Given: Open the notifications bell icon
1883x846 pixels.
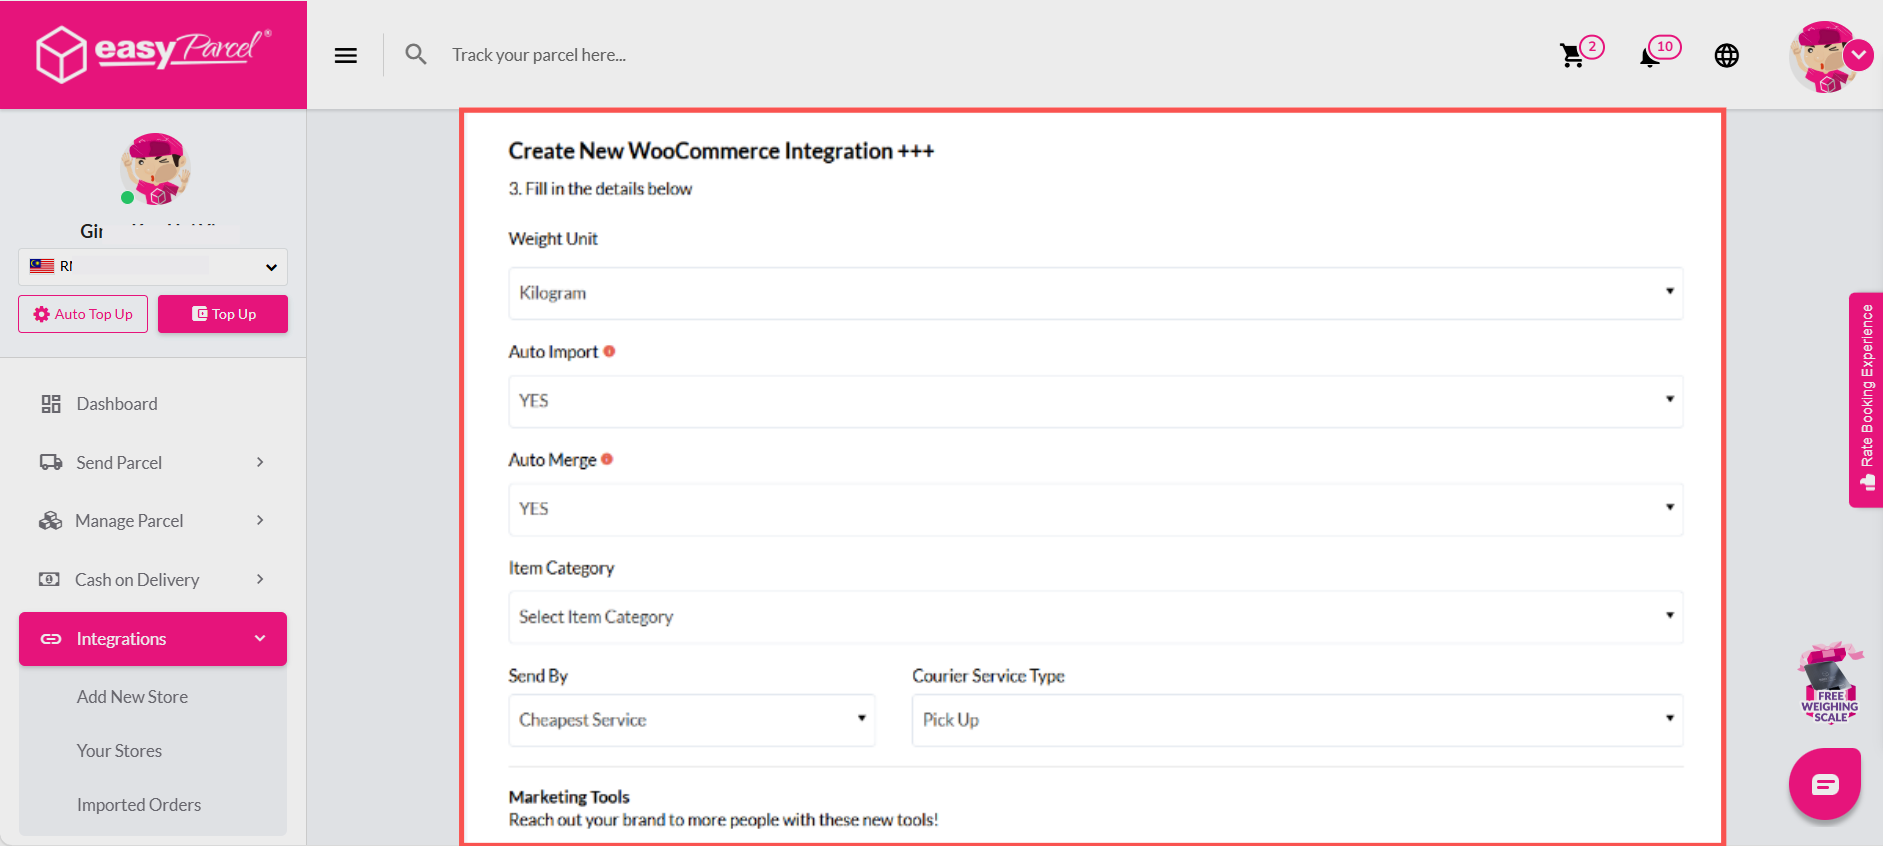Looking at the screenshot, I should click(1650, 57).
